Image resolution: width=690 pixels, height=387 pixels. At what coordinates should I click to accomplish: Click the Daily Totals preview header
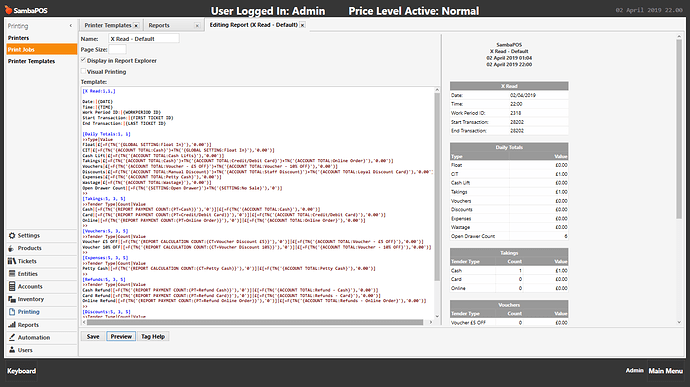[x=509, y=147]
